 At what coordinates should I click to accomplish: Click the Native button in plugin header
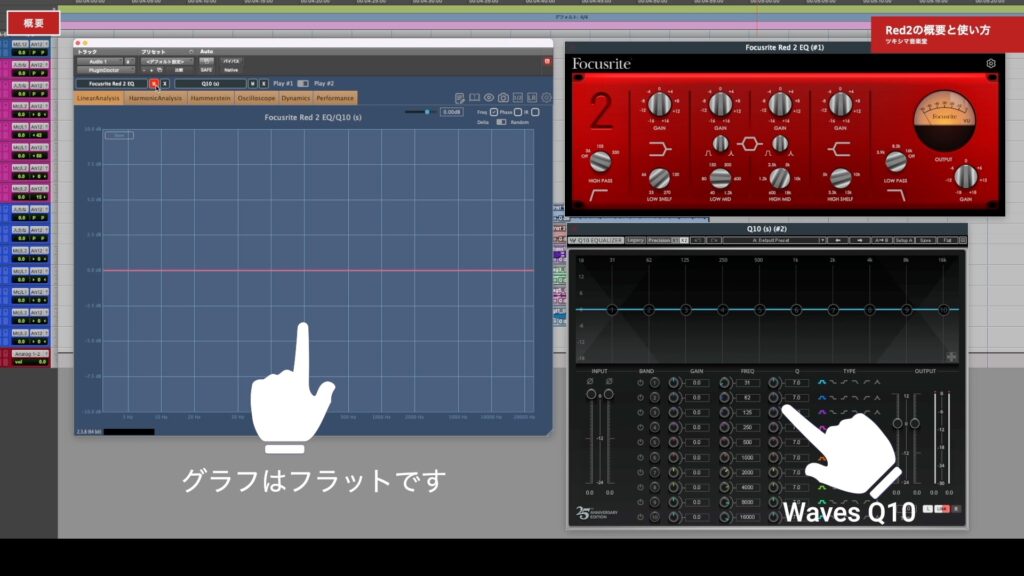tap(231, 70)
